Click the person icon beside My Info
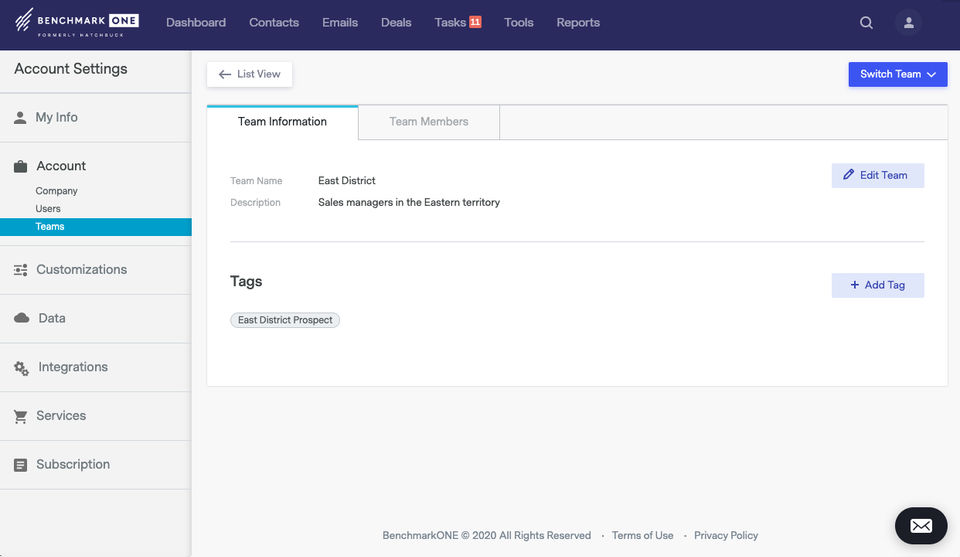The width and height of the screenshot is (960, 557). (20, 118)
